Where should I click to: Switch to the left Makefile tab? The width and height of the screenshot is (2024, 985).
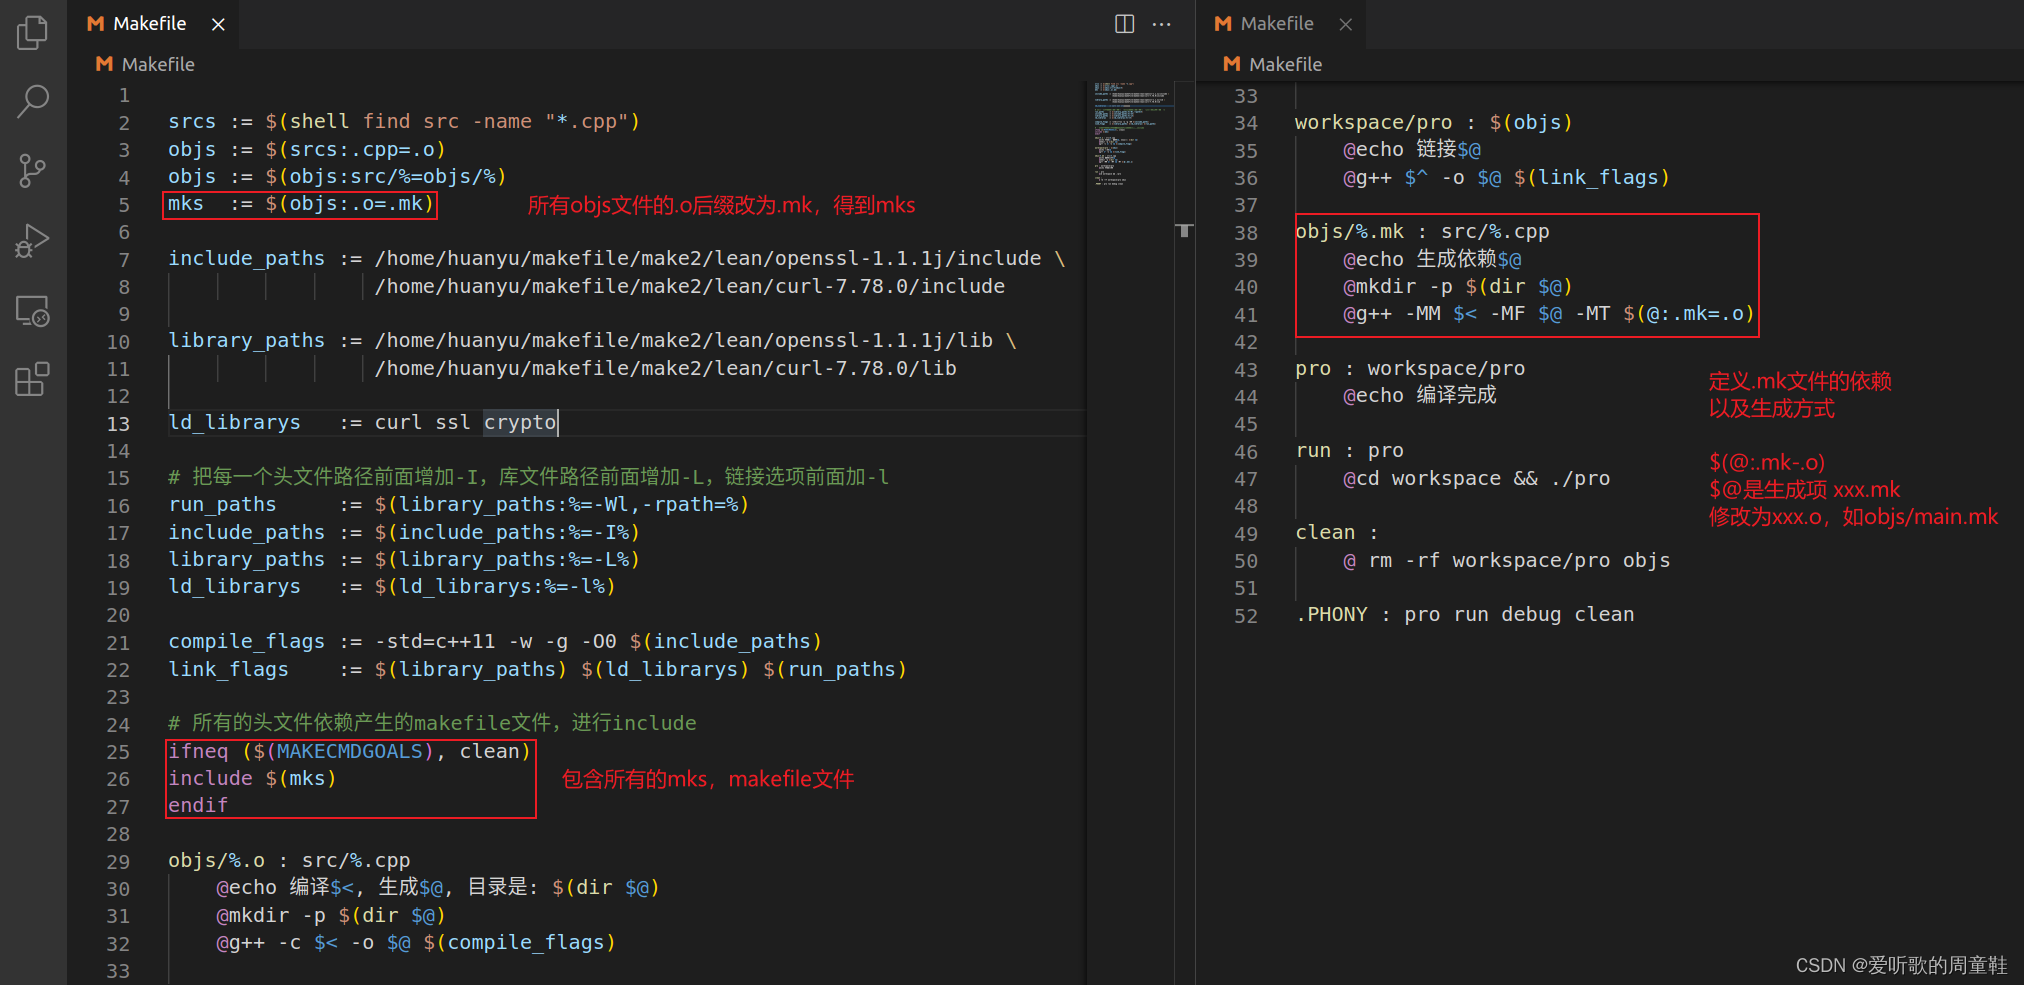tap(154, 24)
